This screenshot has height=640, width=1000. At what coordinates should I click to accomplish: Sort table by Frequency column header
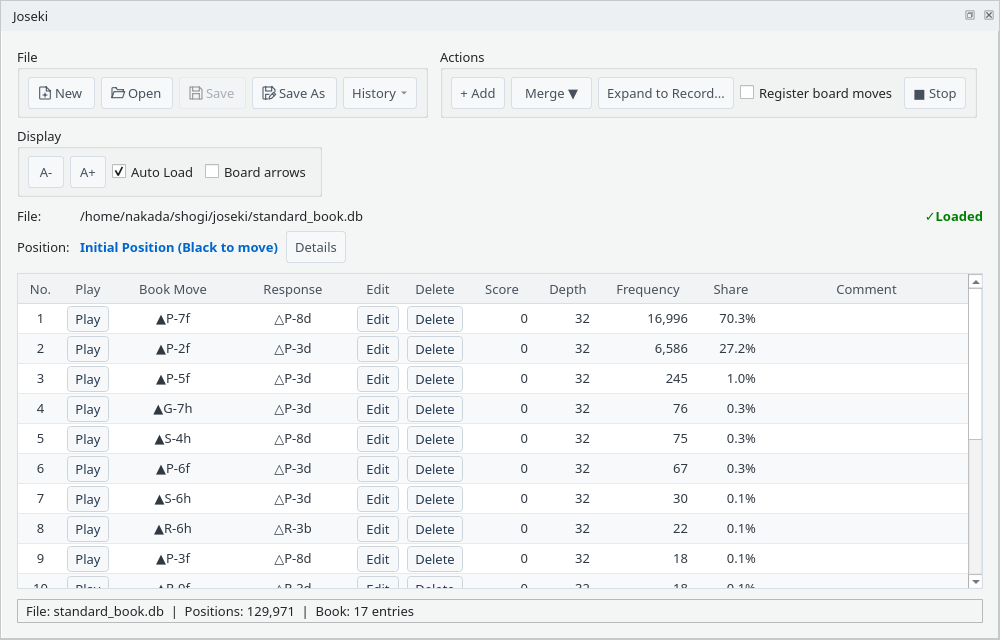pos(647,289)
